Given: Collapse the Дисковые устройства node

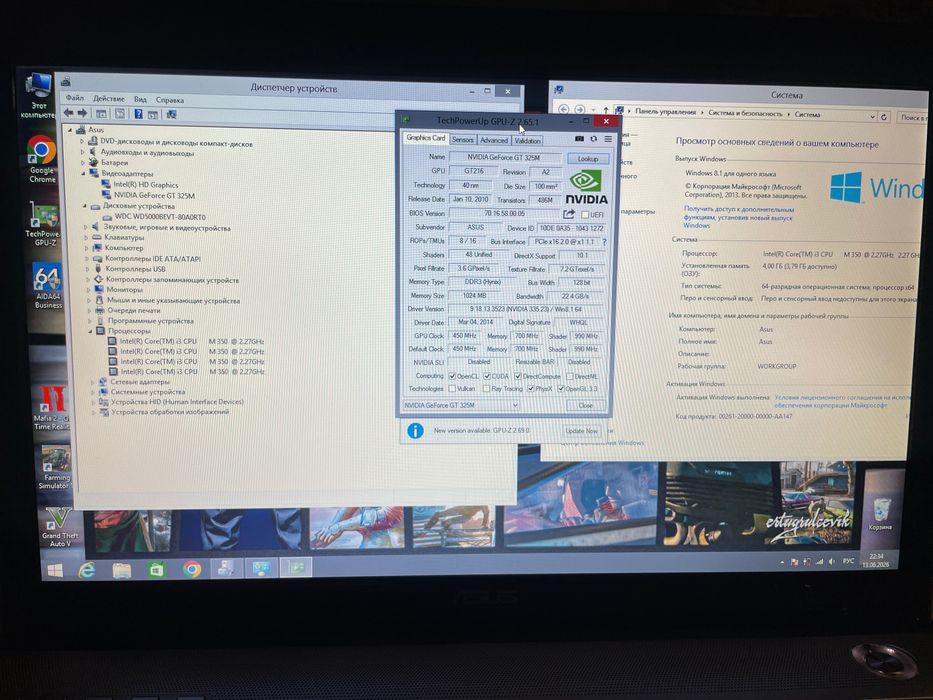Looking at the screenshot, I should pyautogui.click(x=84, y=206).
